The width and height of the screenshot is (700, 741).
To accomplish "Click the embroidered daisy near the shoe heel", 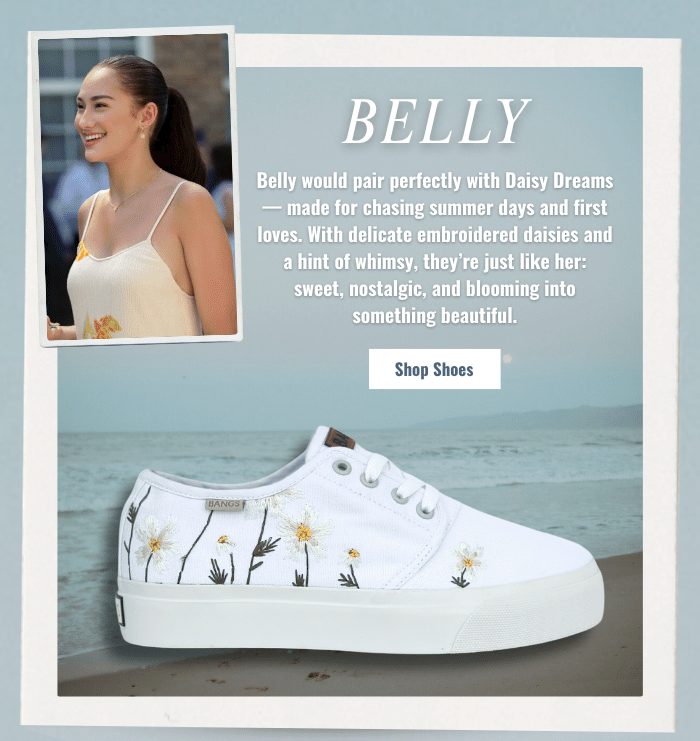I will tap(155, 543).
